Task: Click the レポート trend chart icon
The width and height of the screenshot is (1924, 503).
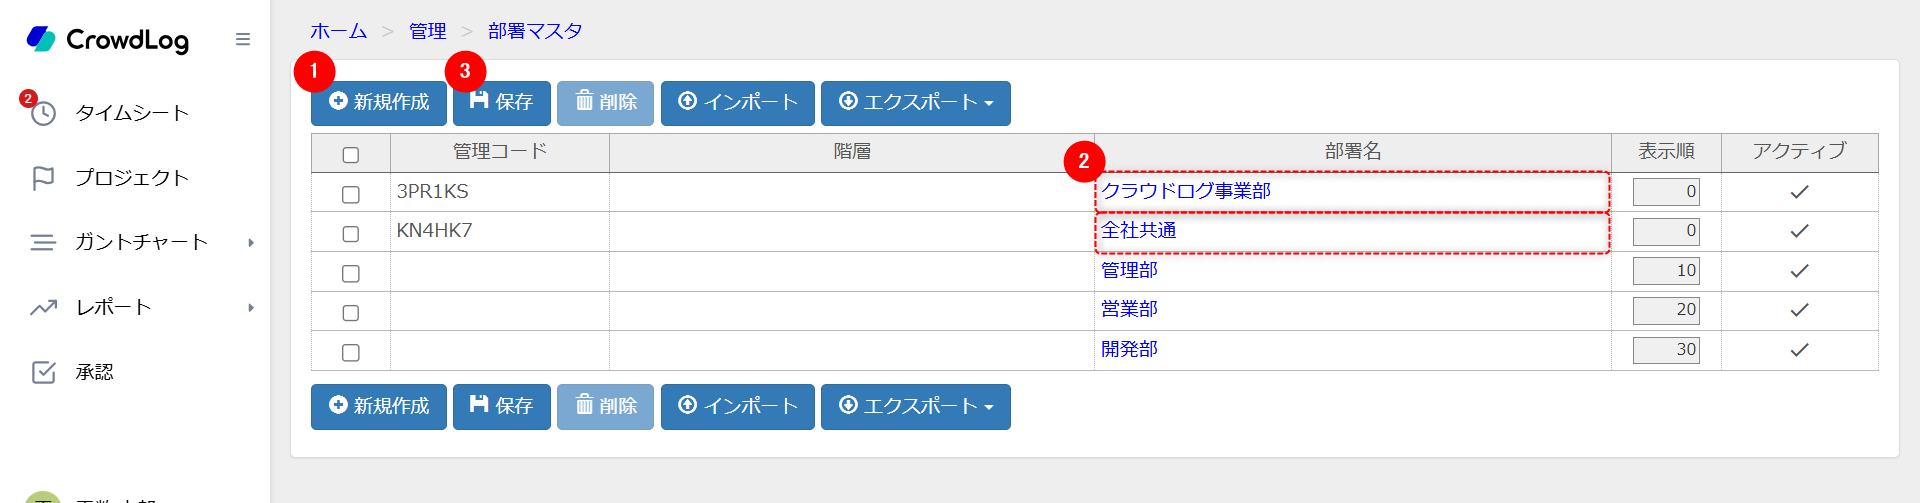Action: [x=43, y=307]
